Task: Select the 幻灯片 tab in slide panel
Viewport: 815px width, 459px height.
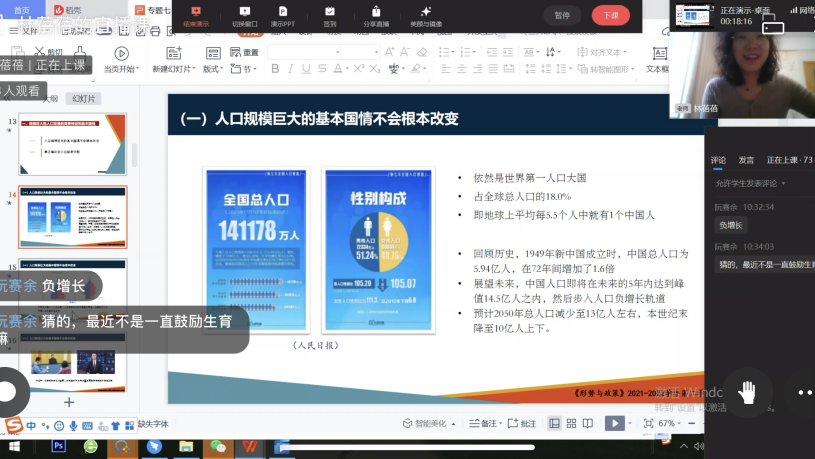Action: (83, 99)
